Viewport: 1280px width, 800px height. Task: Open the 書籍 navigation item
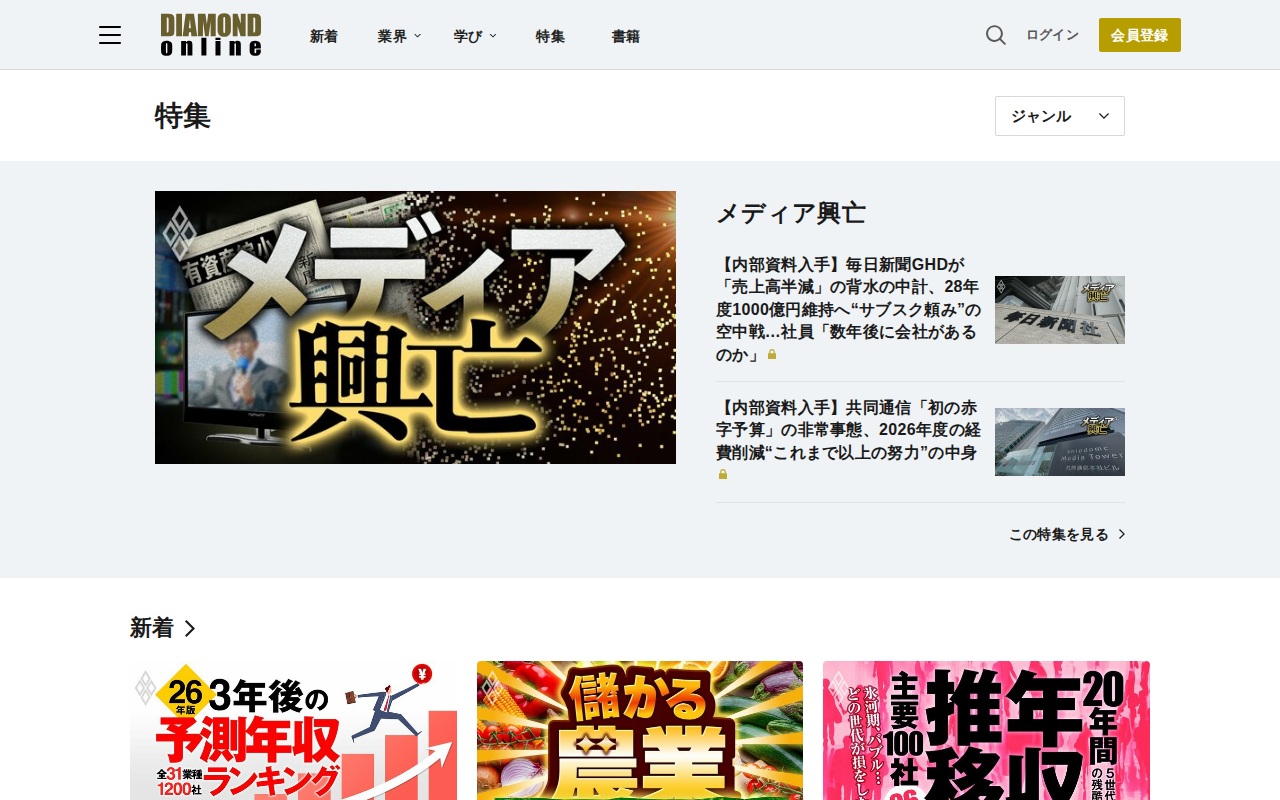tap(626, 36)
